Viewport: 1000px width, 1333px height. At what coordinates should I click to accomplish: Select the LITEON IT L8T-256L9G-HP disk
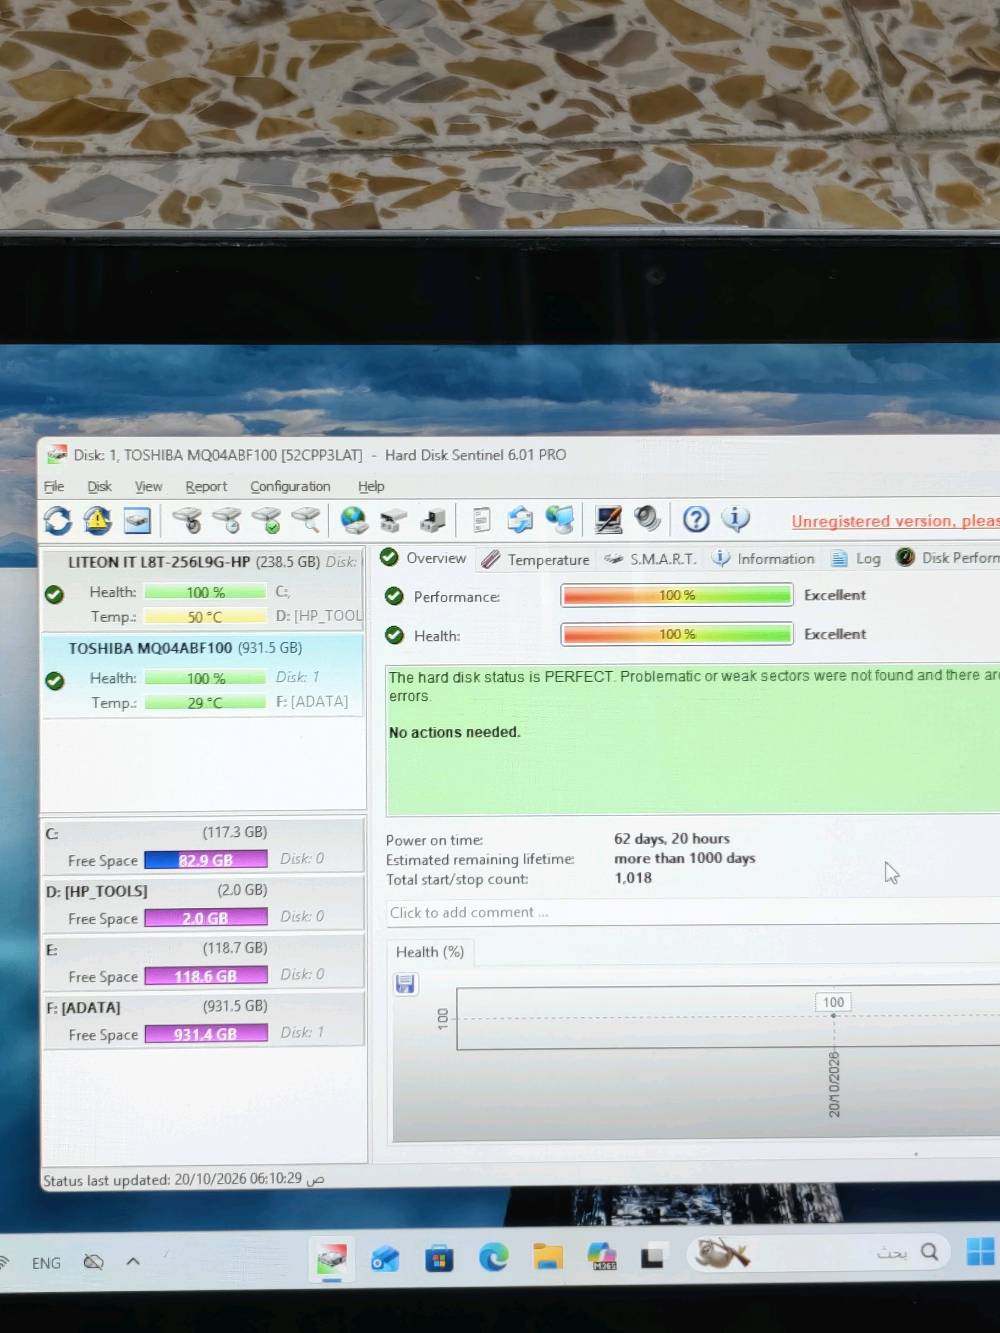click(x=203, y=590)
